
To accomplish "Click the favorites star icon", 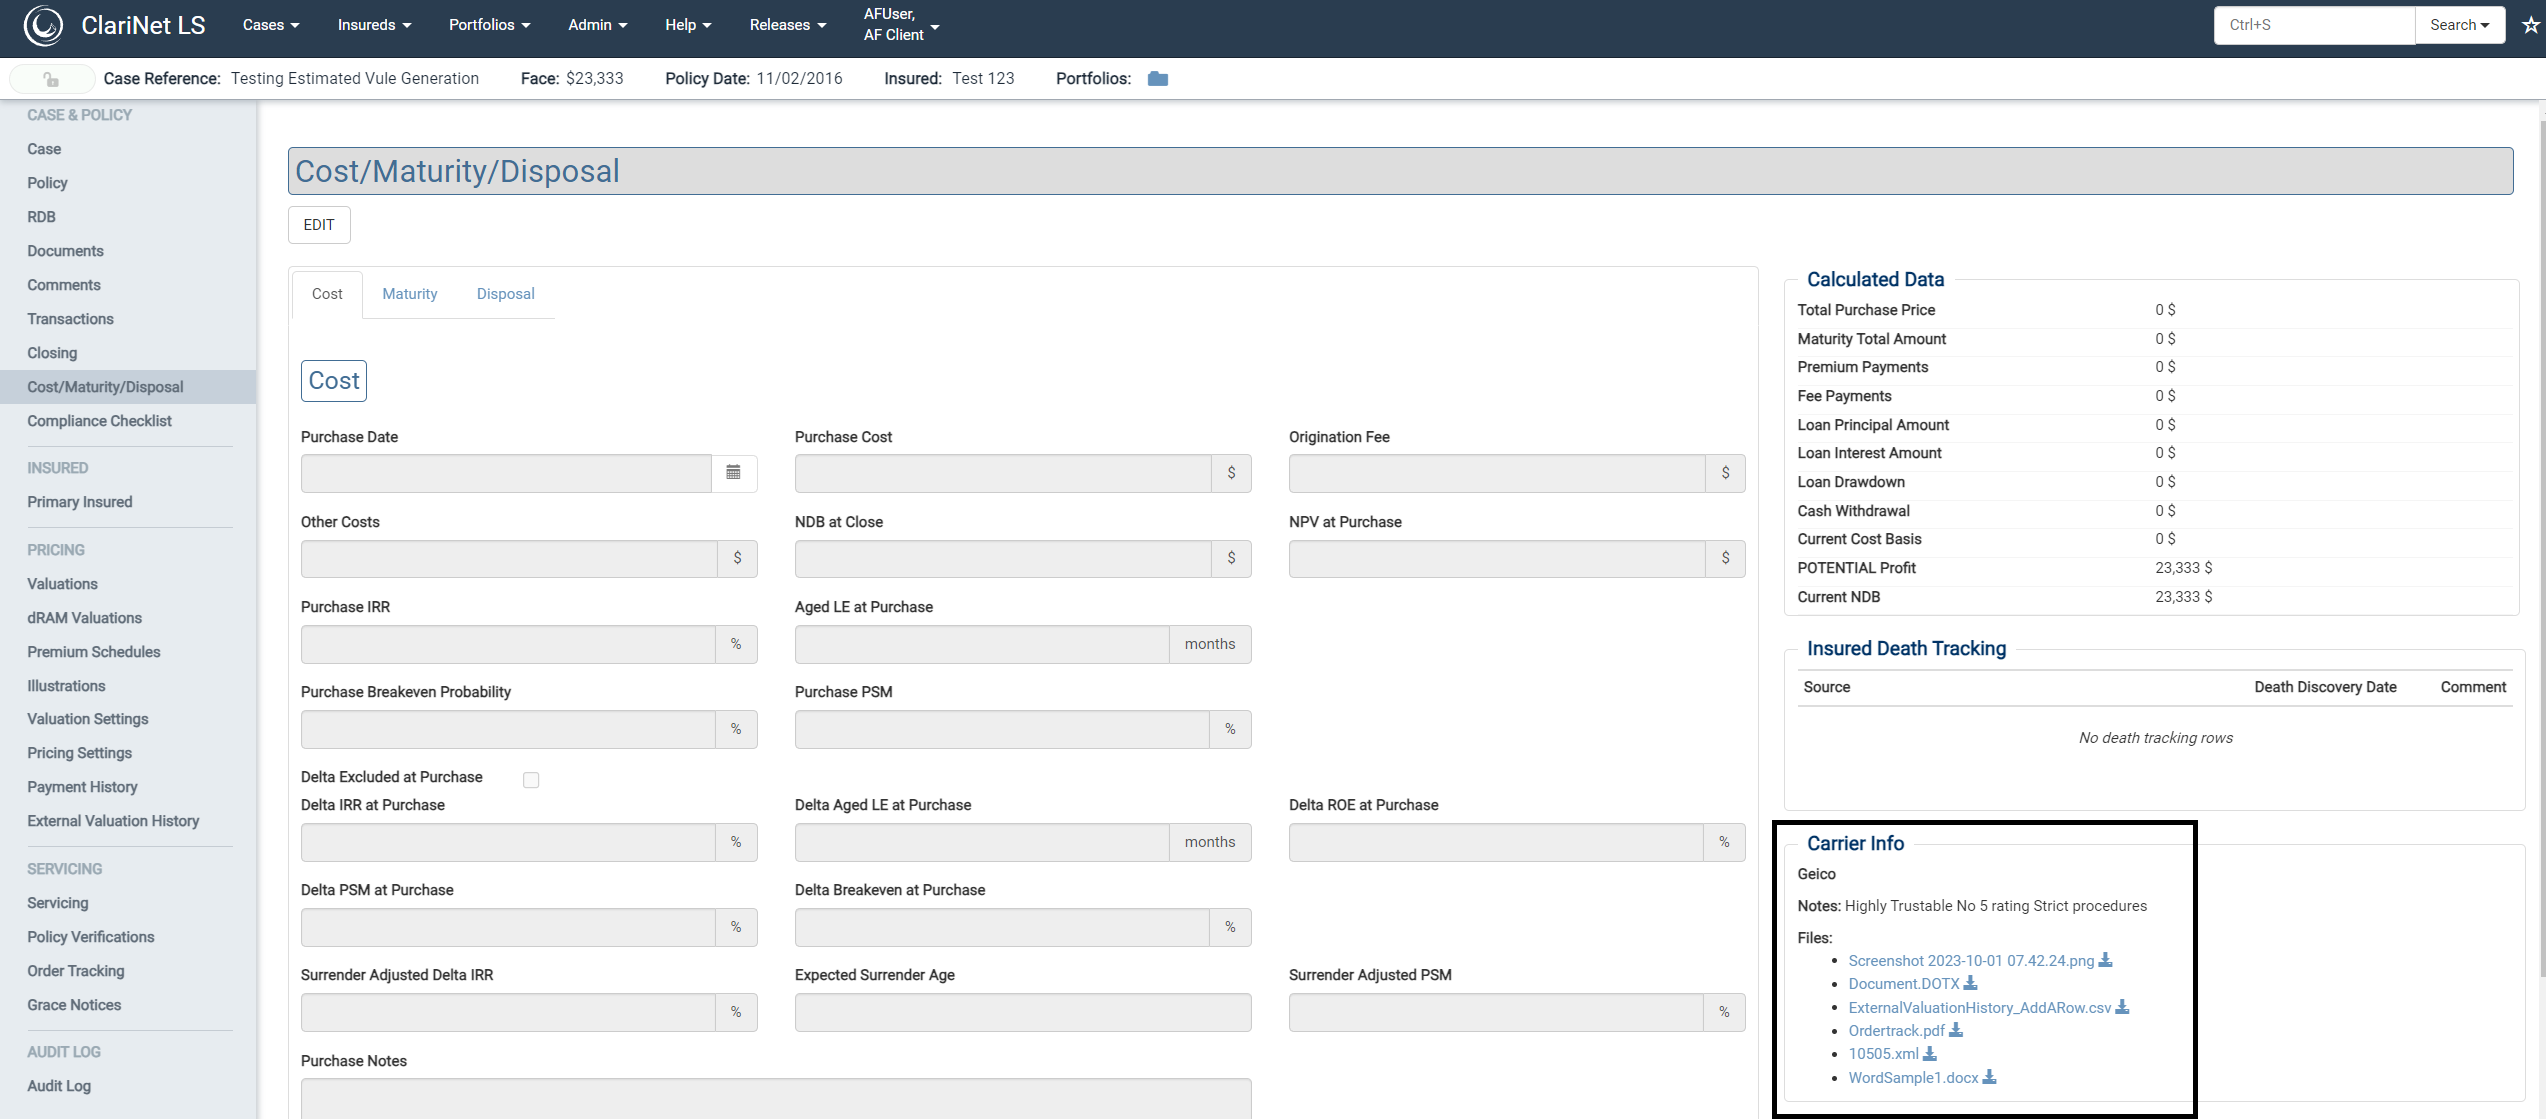I will [x=2530, y=25].
